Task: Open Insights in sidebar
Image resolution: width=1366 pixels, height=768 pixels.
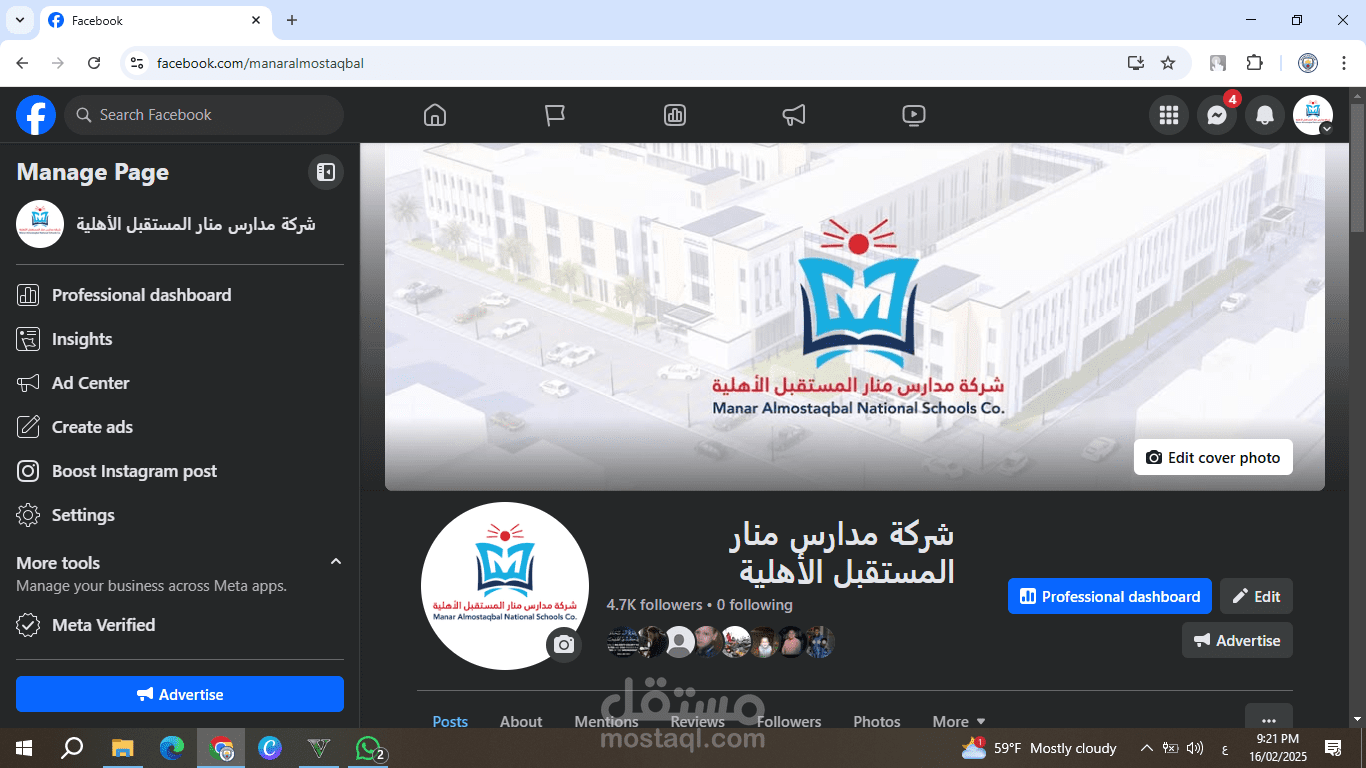Action: click(x=180, y=339)
